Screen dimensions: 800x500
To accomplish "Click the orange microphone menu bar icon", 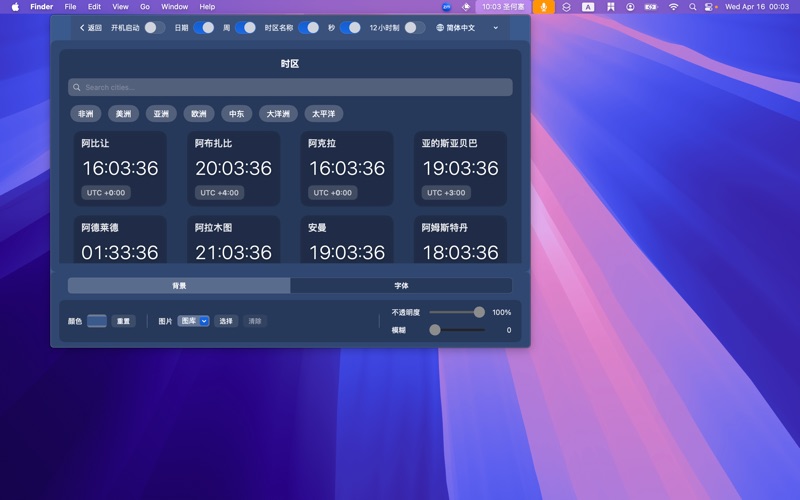I will point(543,7).
